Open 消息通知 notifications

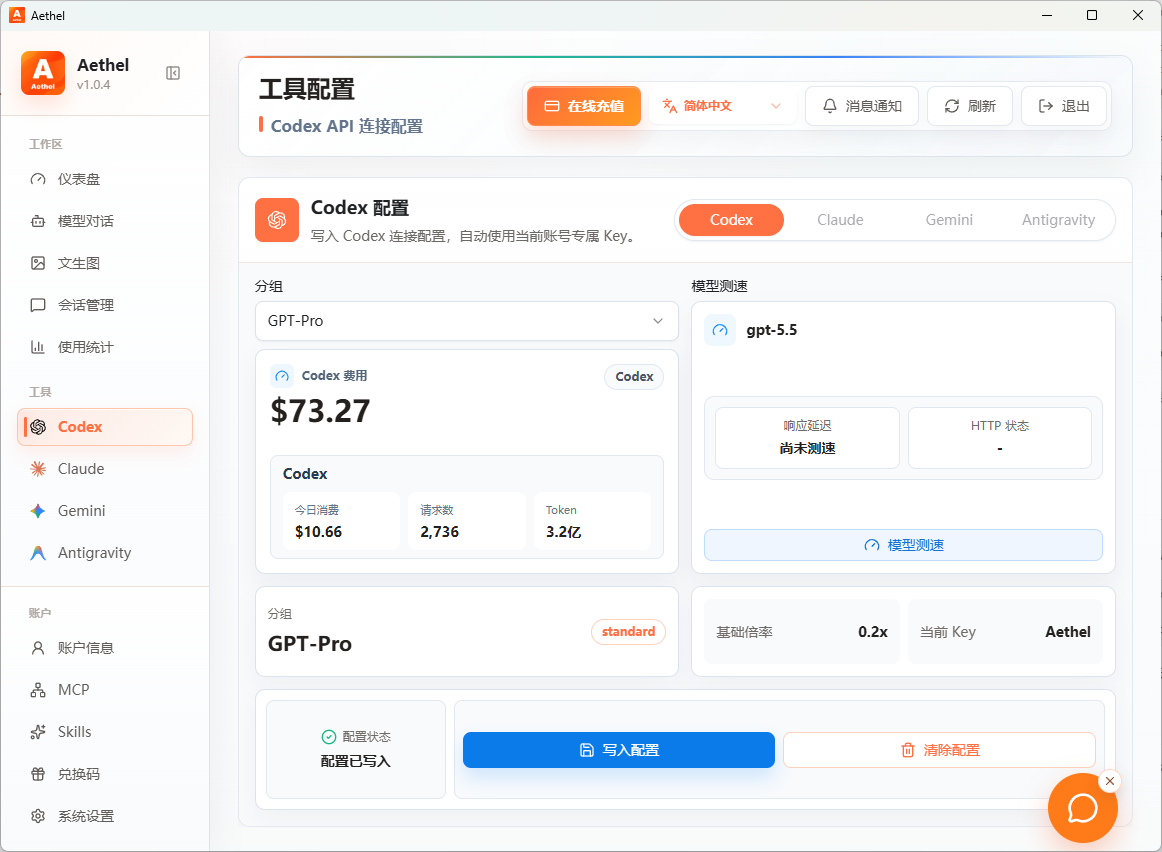click(862, 106)
